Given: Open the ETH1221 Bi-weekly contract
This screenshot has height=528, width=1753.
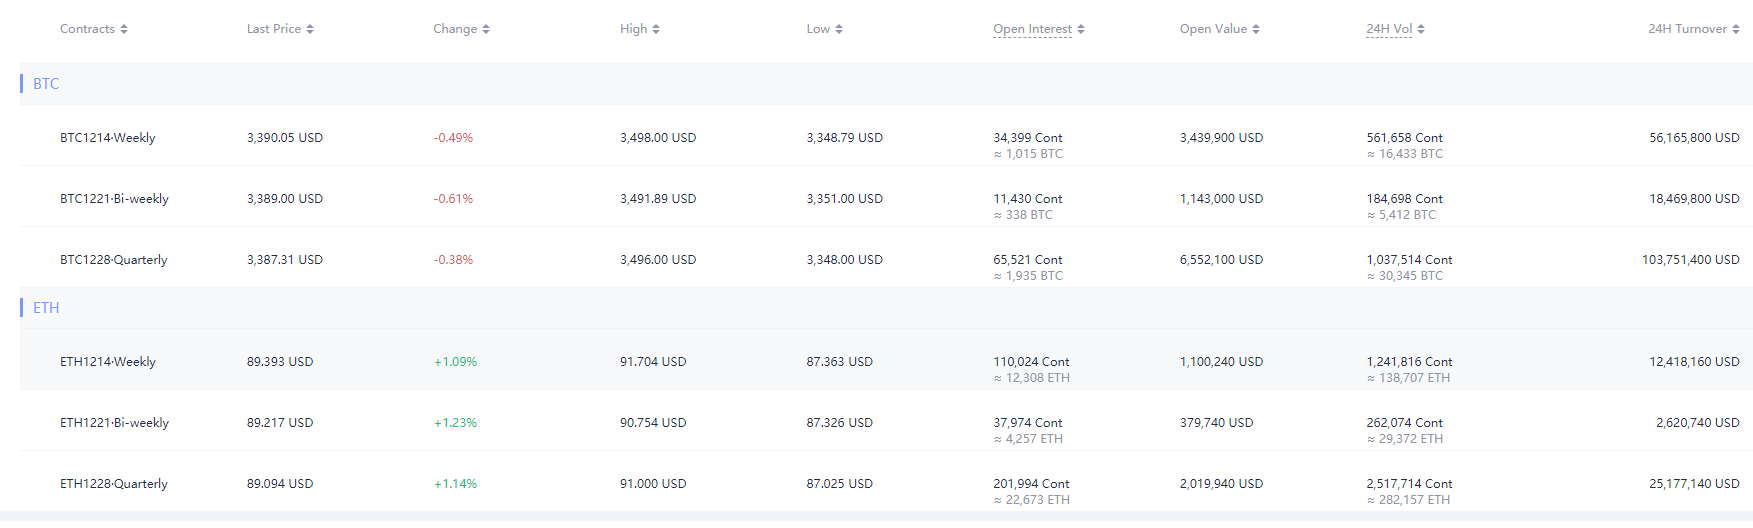Looking at the screenshot, I should click(x=114, y=423).
